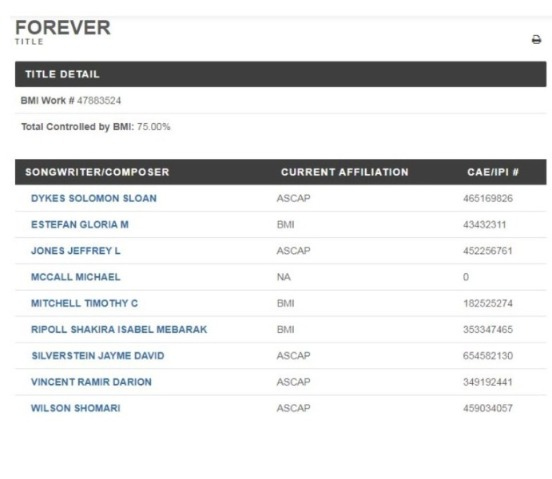This screenshot has height=479, width=552.
Task: Click the print icon
Action: pyautogui.click(x=536, y=40)
